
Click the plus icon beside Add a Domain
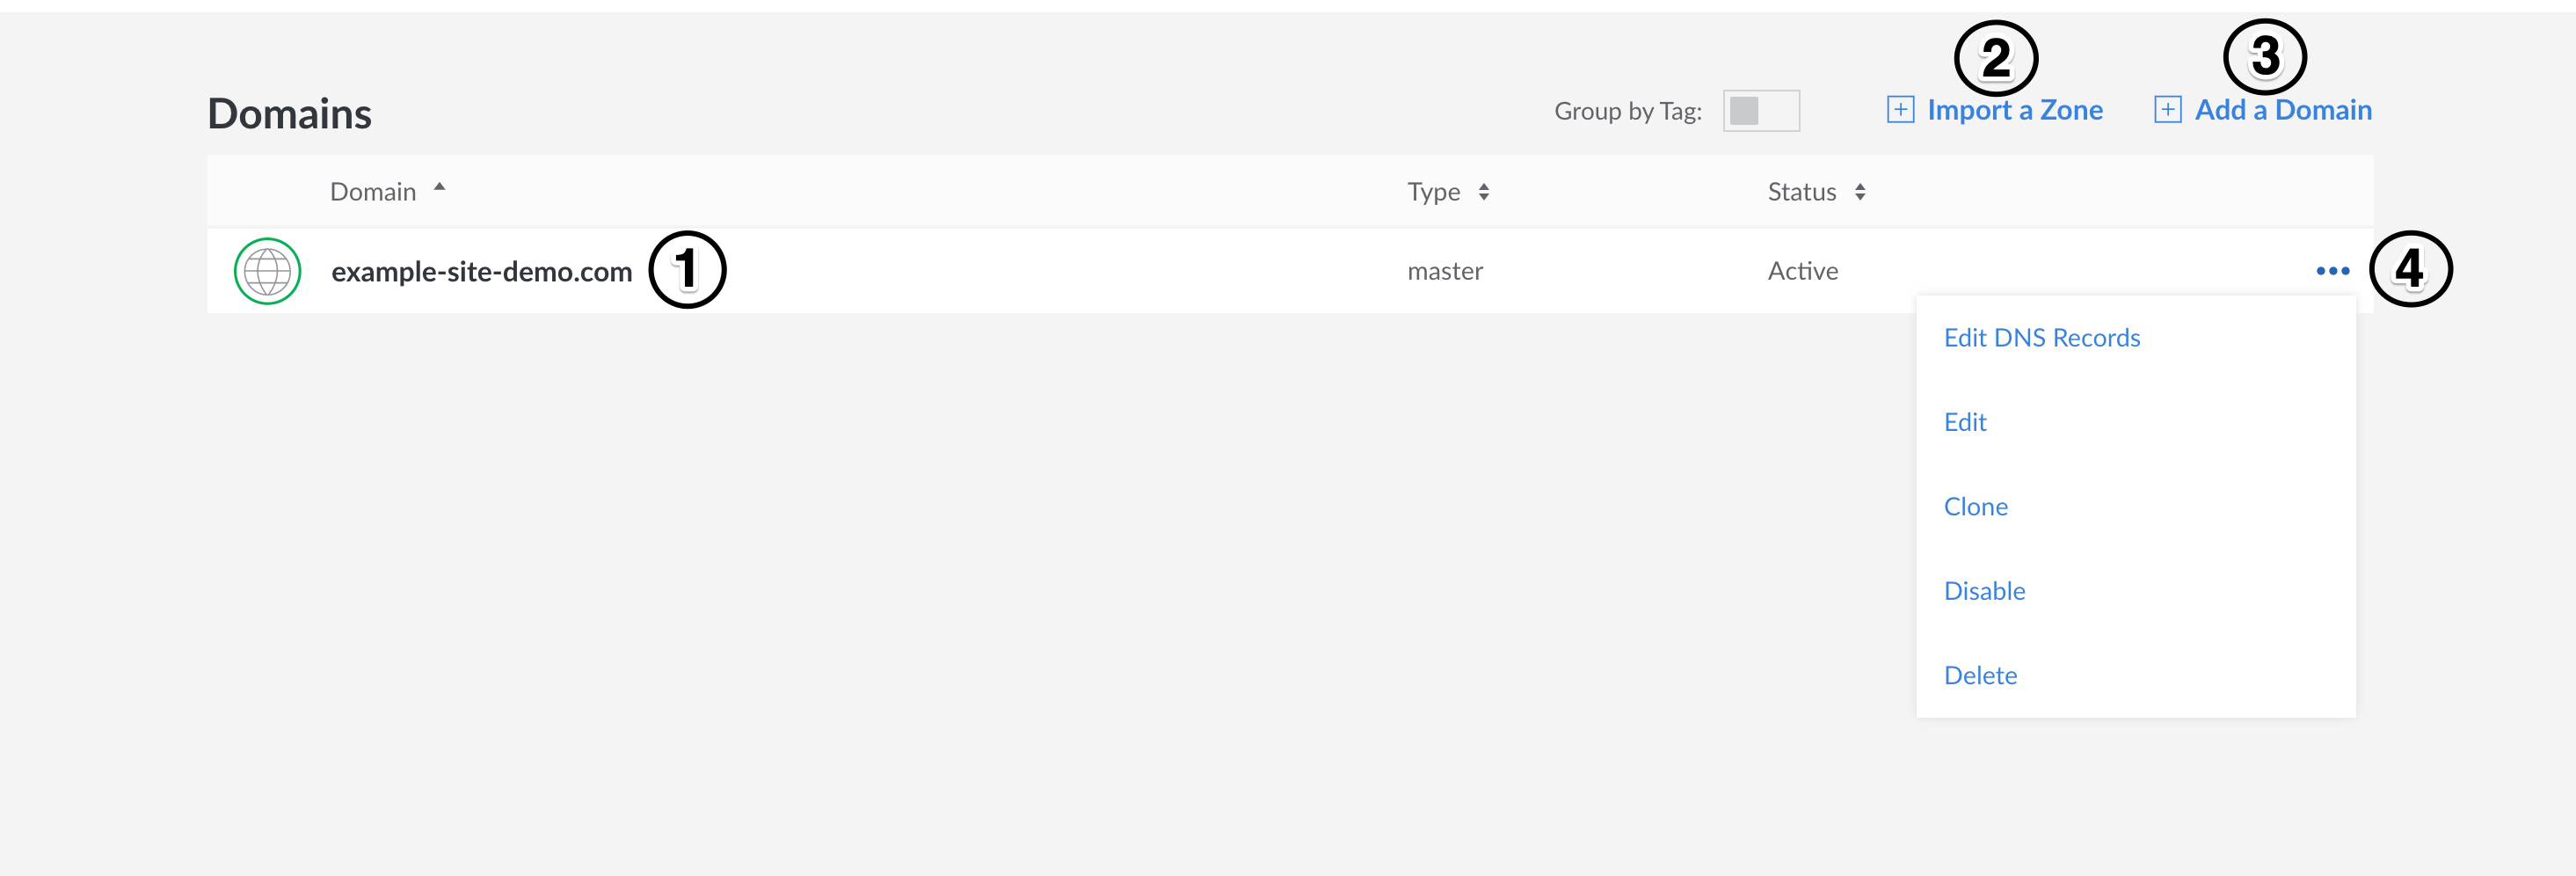click(2167, 110)
